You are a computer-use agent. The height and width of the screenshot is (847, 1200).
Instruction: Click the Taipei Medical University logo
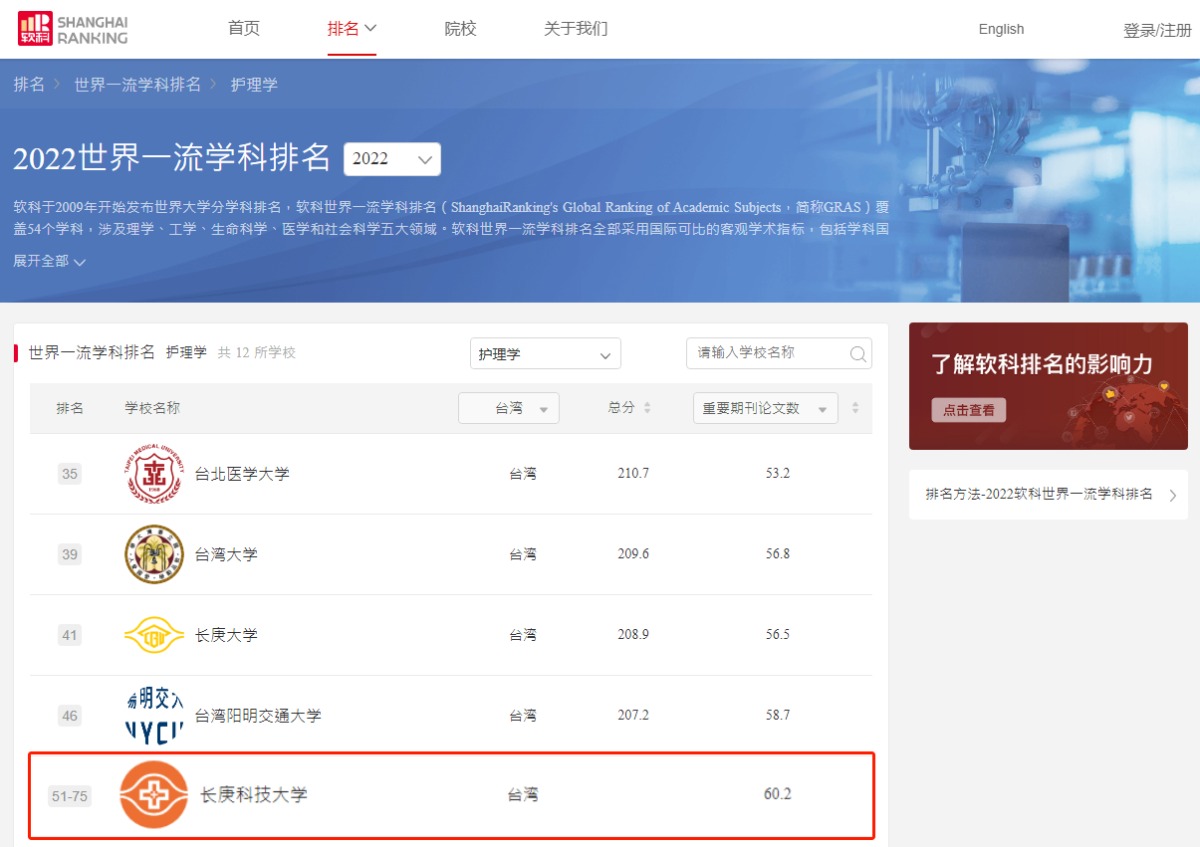point(154,474)
